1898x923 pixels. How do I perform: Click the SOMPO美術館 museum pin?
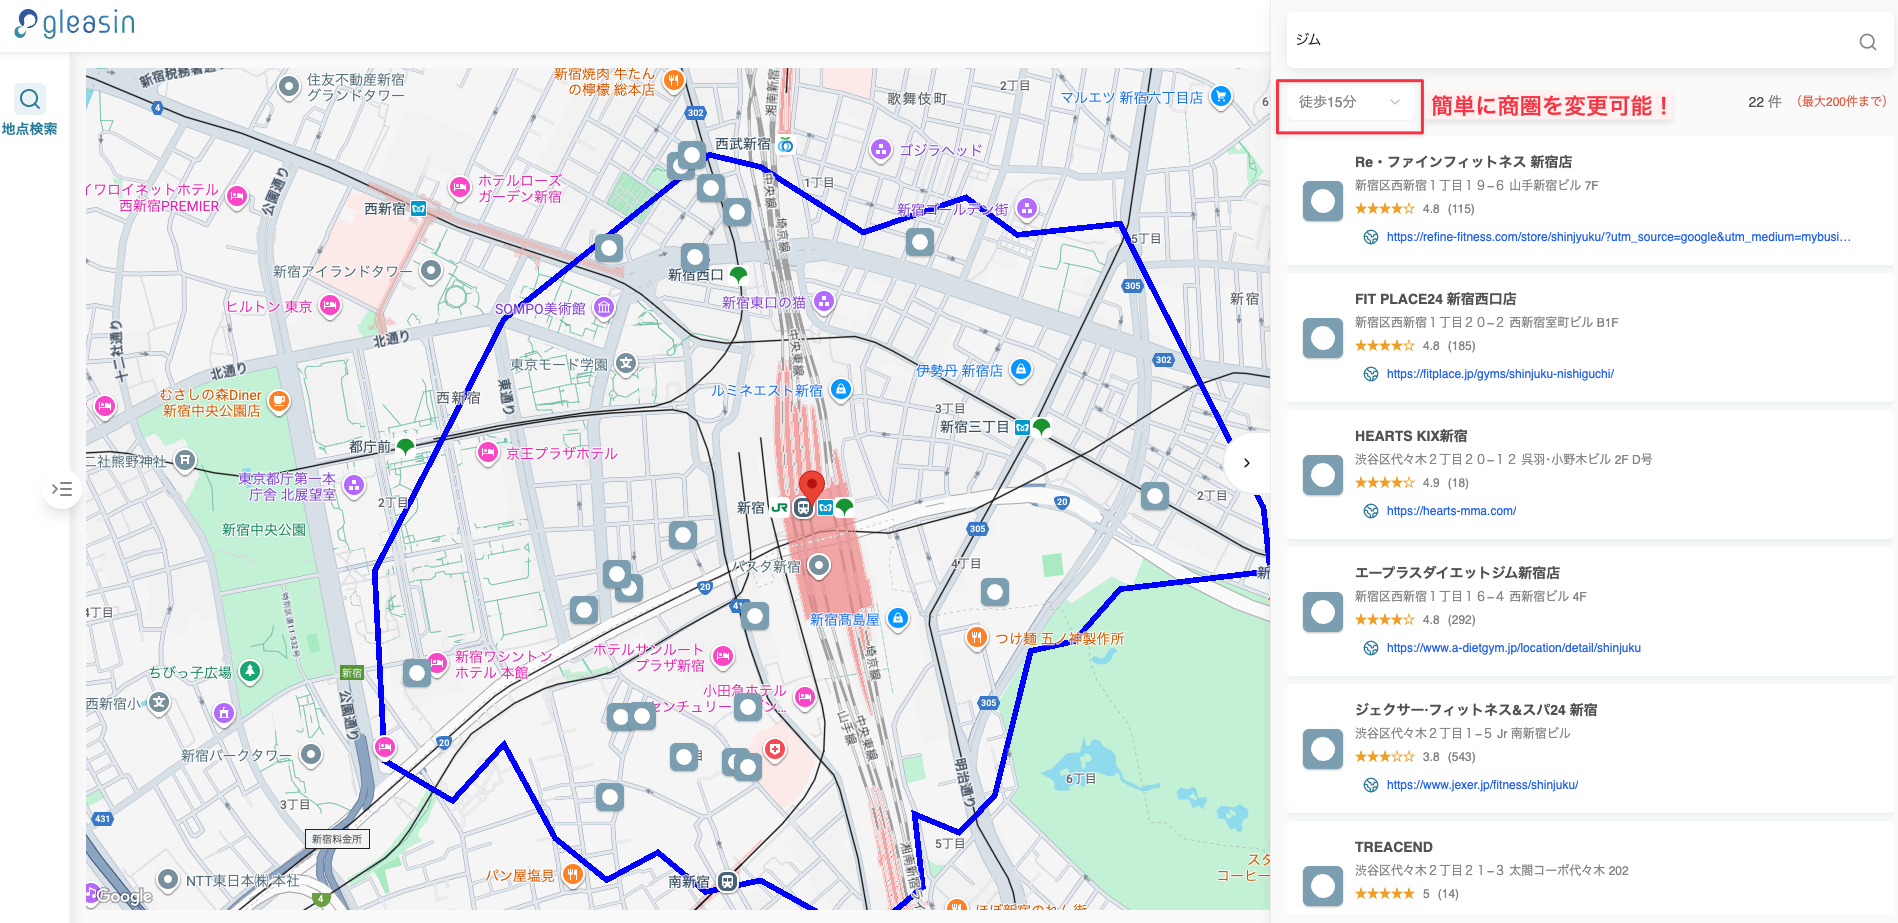(x=604, y=308)
